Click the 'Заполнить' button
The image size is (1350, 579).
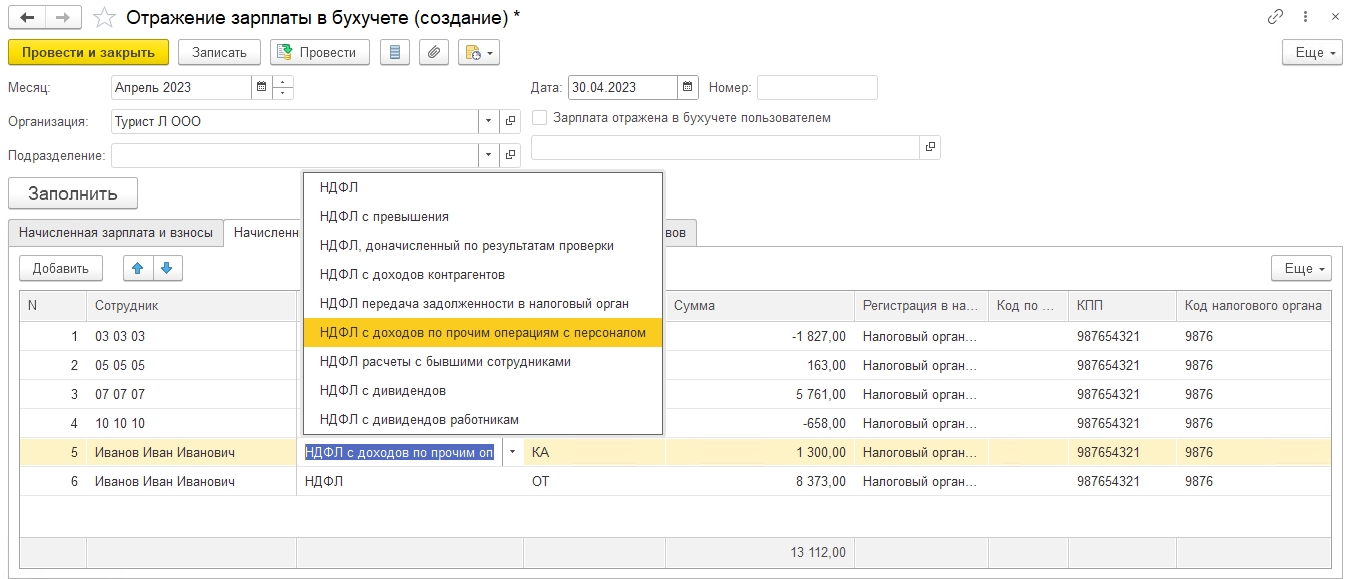pyautogui.click(x=73, y=194)
